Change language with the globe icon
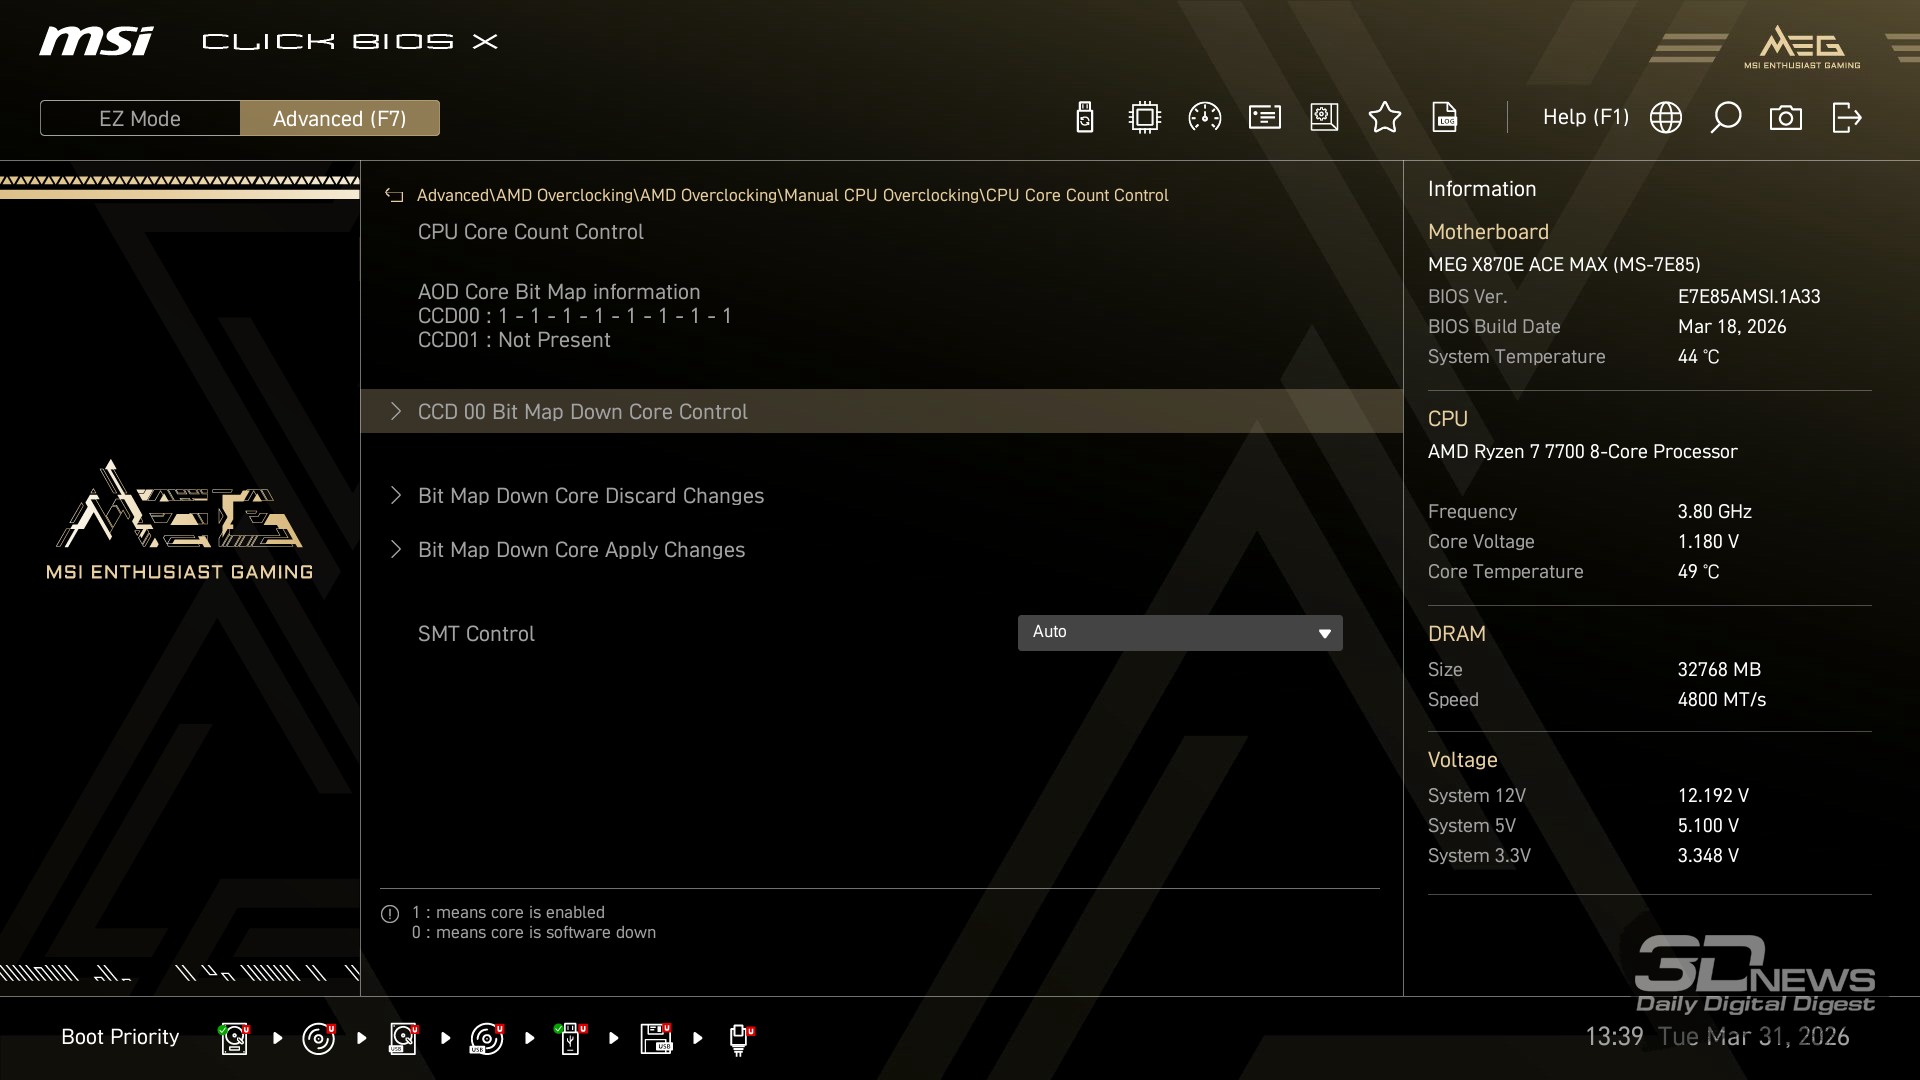1920x1080 pixels. pyautogui.click(x=1665, y=118)
